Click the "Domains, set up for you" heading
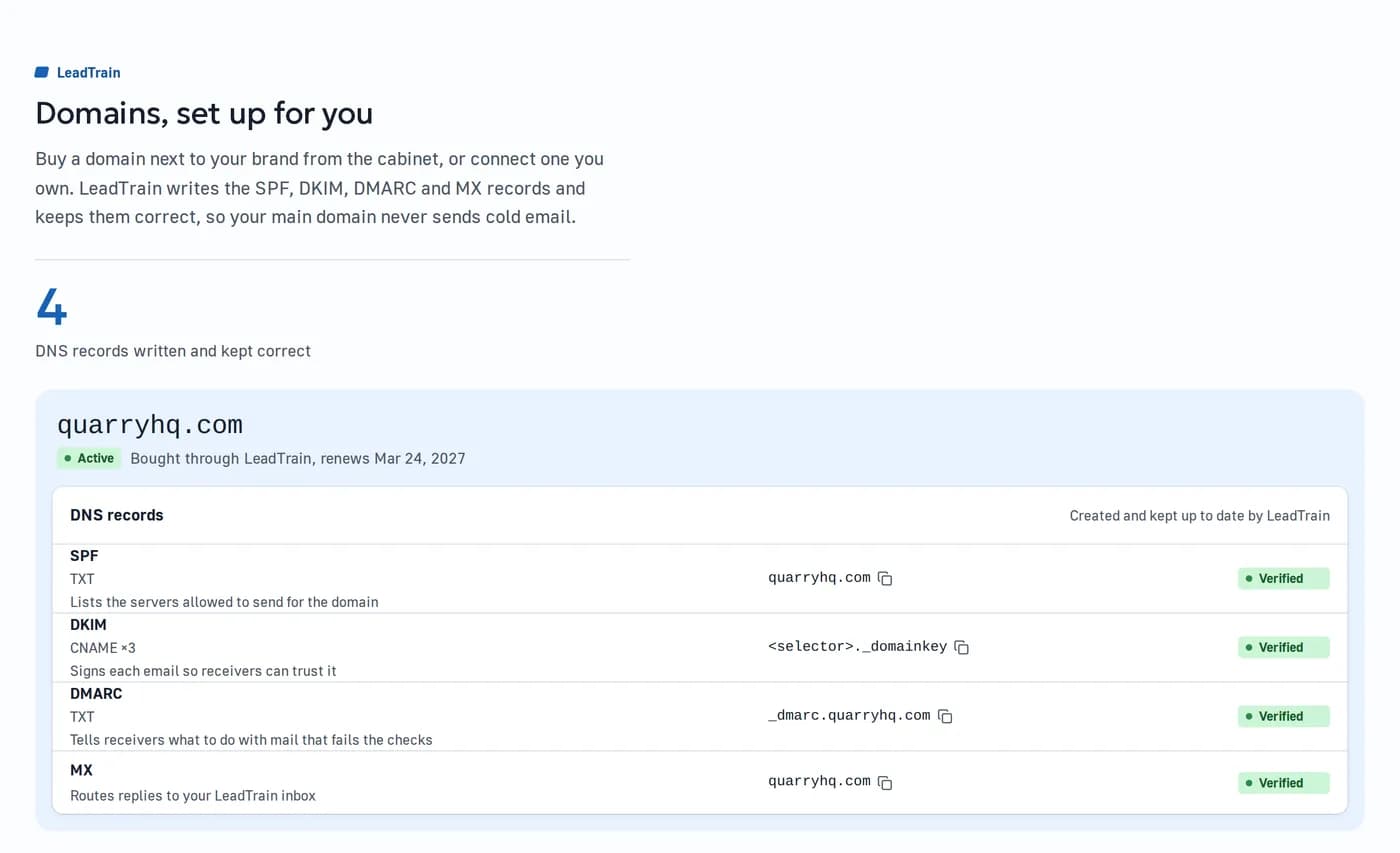The image size is (1400, 853). point(204,113)
